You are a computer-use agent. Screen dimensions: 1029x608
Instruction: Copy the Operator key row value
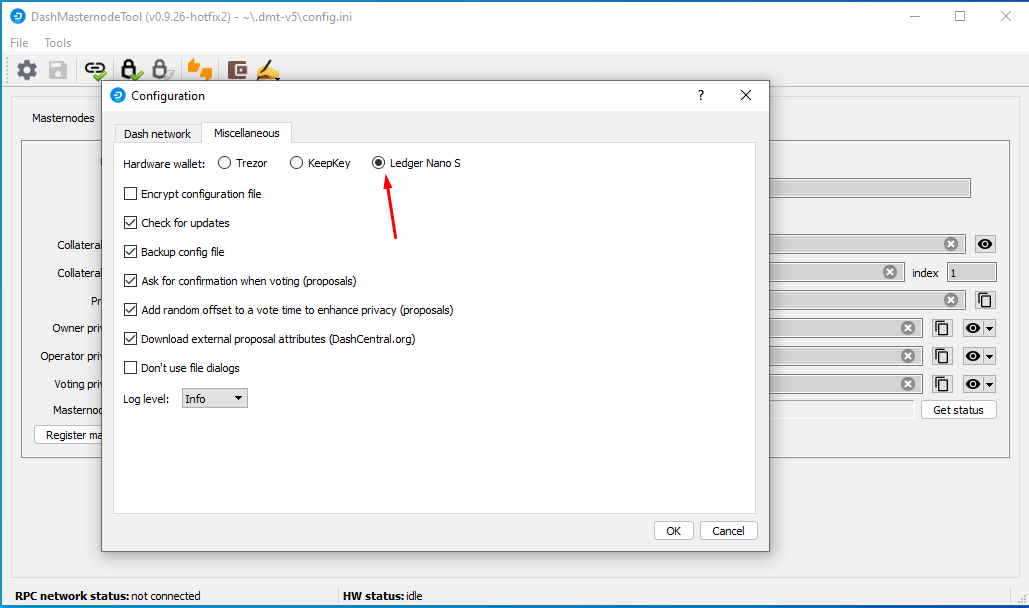[x=942, y=356]
